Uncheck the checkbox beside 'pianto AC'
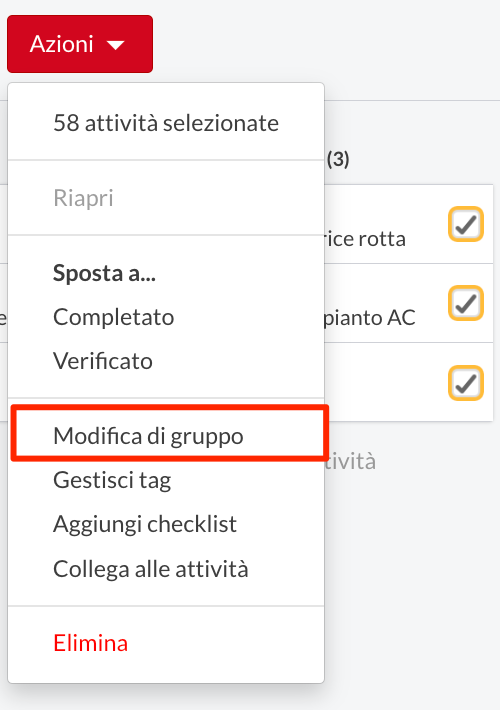The image size is (500, 710). coord(466,303)
